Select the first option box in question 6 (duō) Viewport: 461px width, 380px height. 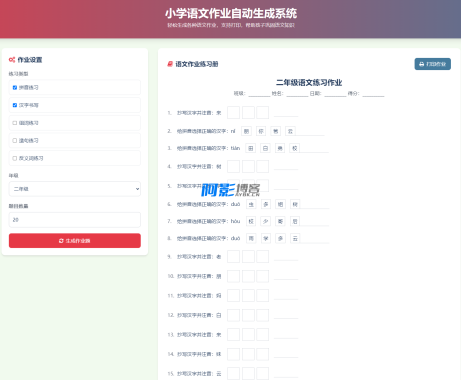(251, 204)
